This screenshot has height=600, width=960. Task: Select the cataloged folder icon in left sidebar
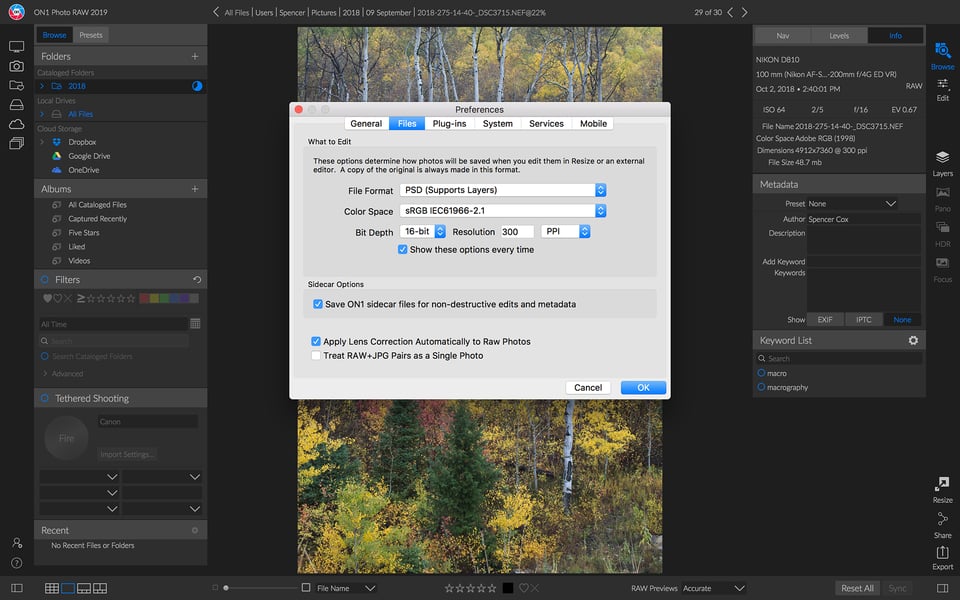pos(17,86)
